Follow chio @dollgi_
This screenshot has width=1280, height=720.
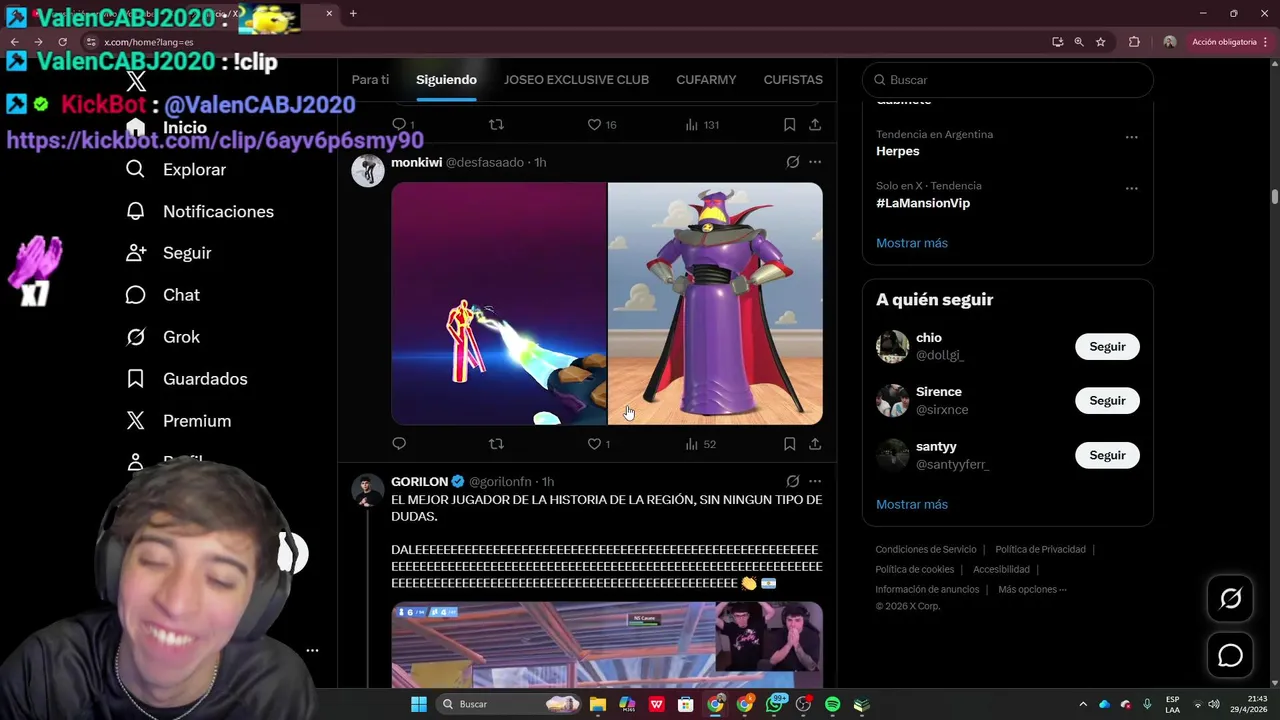point(1107,347)
